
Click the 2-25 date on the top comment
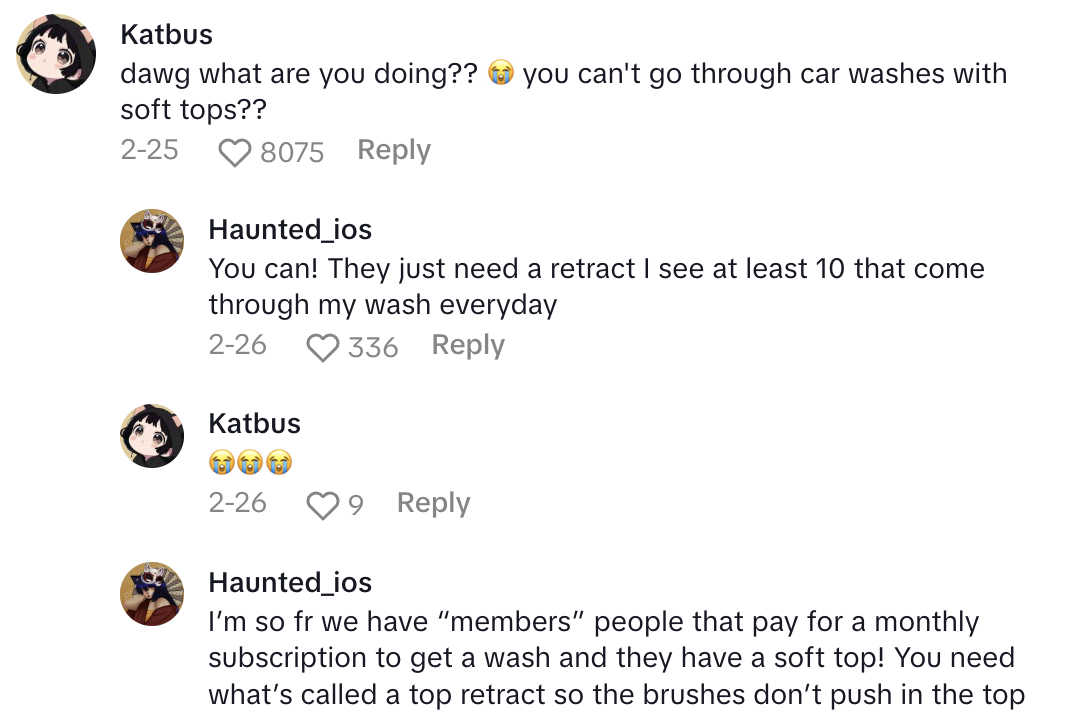(149, 150)
